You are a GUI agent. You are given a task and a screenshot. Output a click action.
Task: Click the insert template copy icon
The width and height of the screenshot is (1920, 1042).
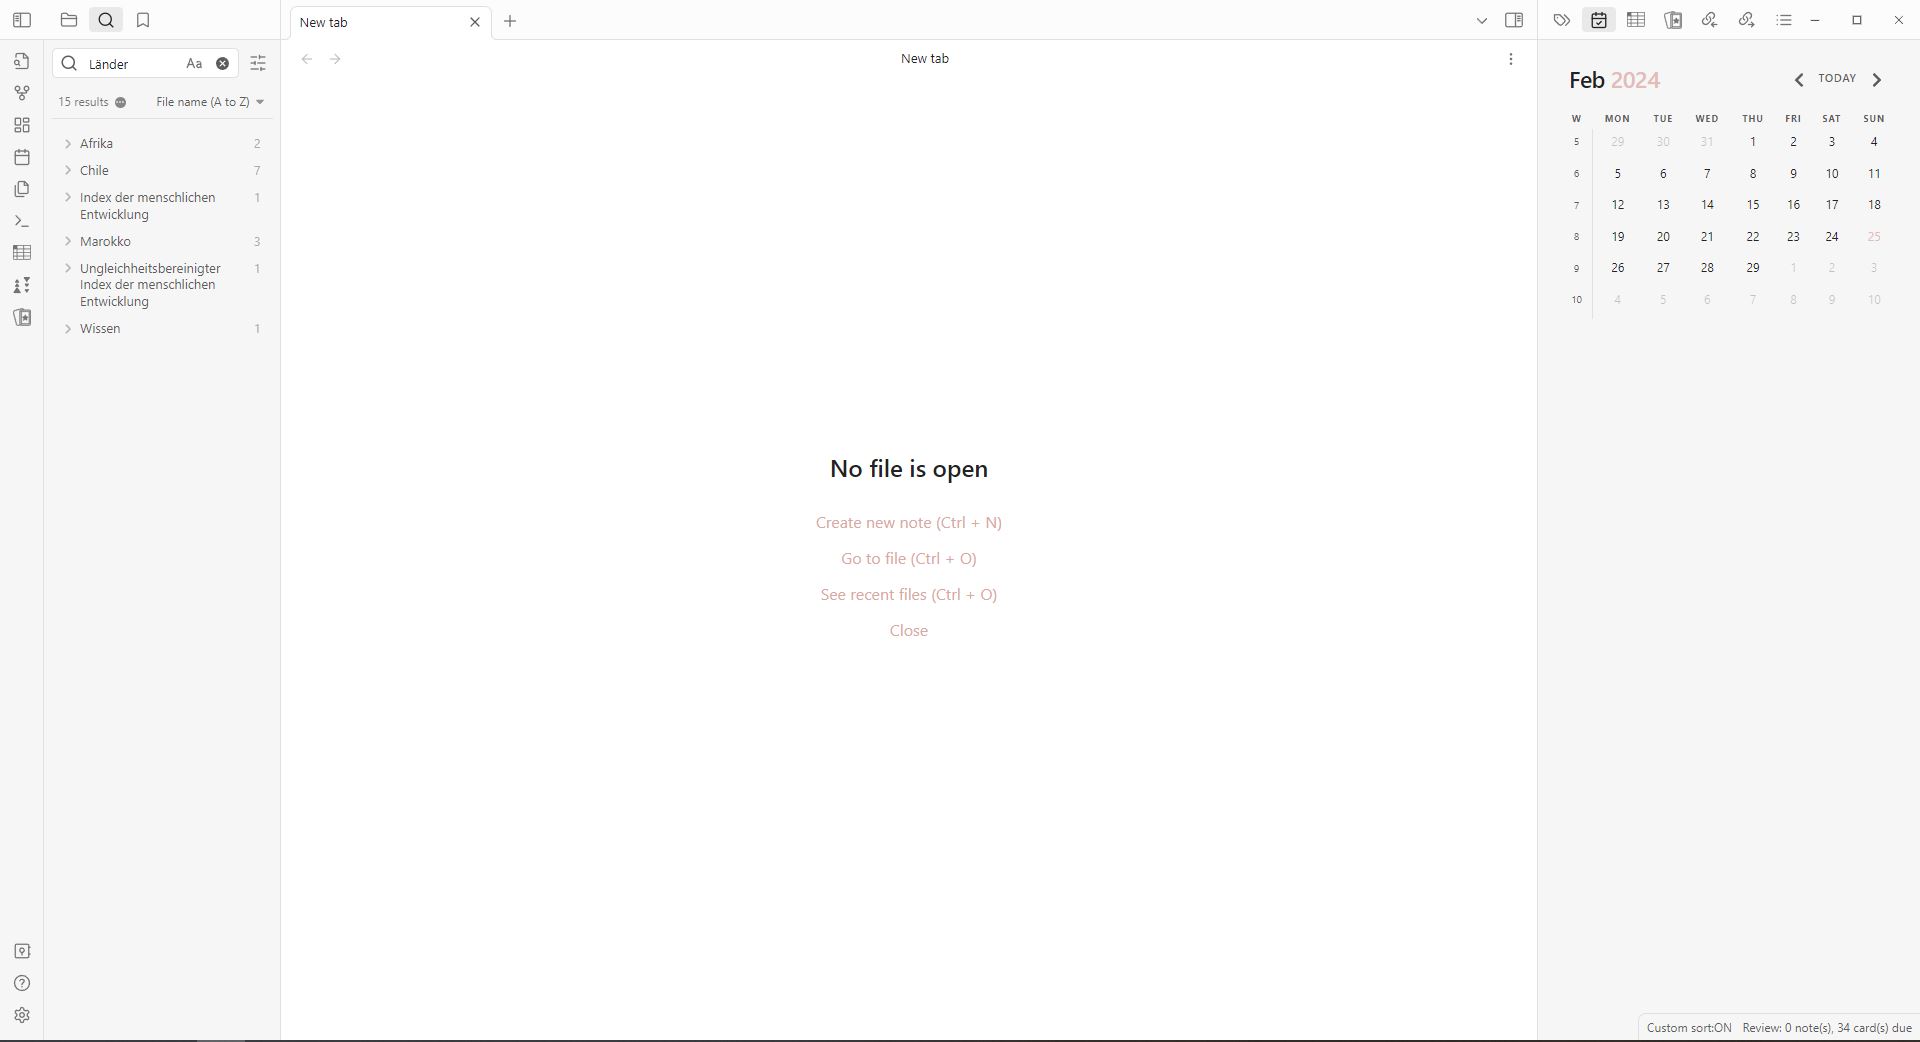coord(22,189)
